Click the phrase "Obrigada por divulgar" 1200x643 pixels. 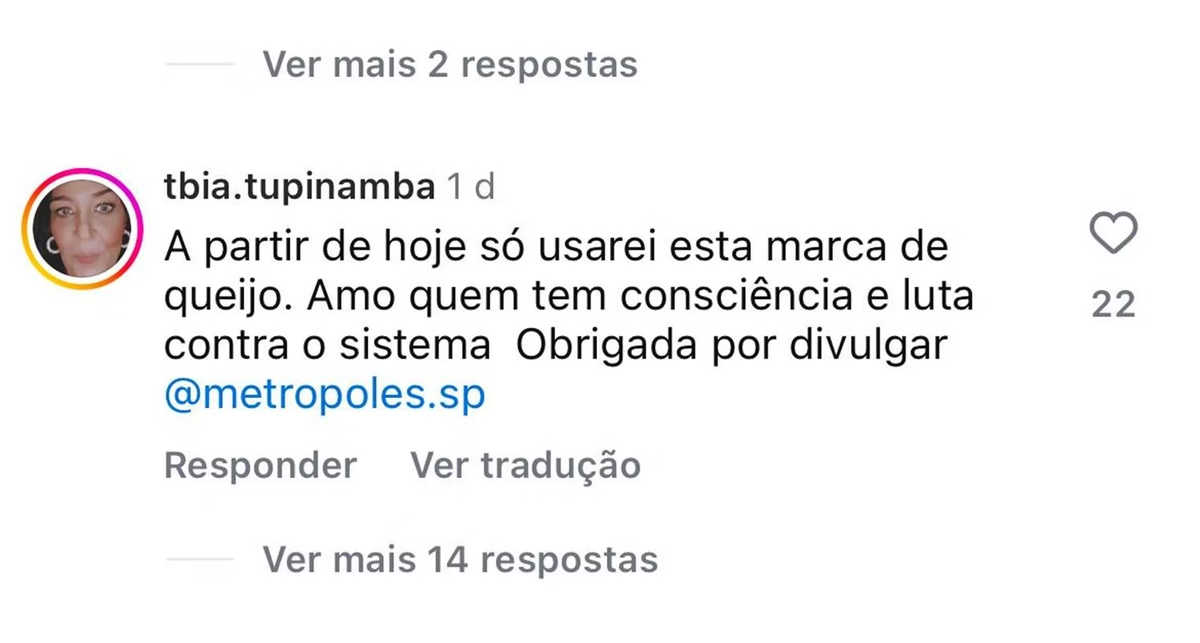tap(731, 346)
